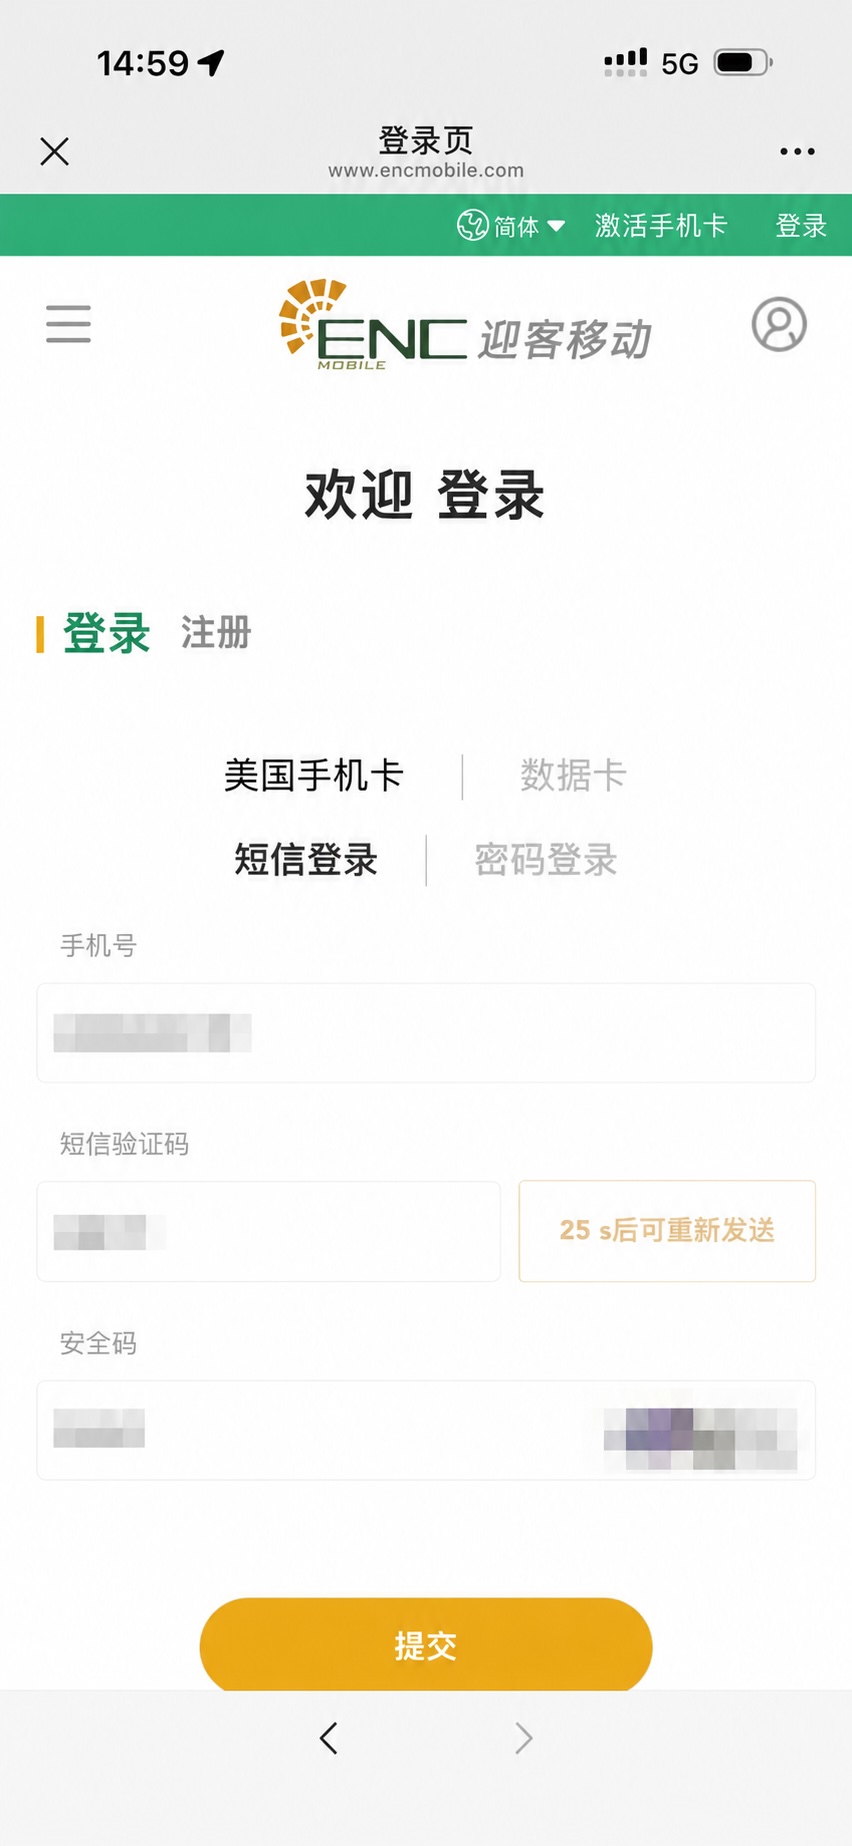Tap the globe language icon
The image size is (852, 1846).
472,225
